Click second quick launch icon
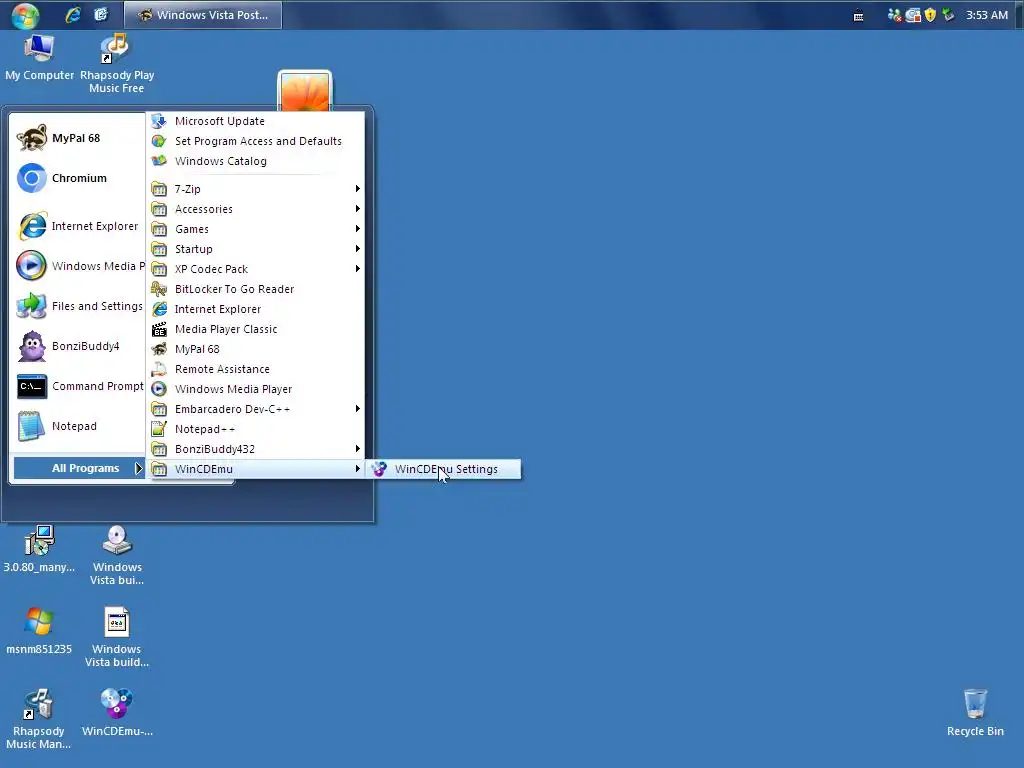1024x768 pixels. [101, 14]
